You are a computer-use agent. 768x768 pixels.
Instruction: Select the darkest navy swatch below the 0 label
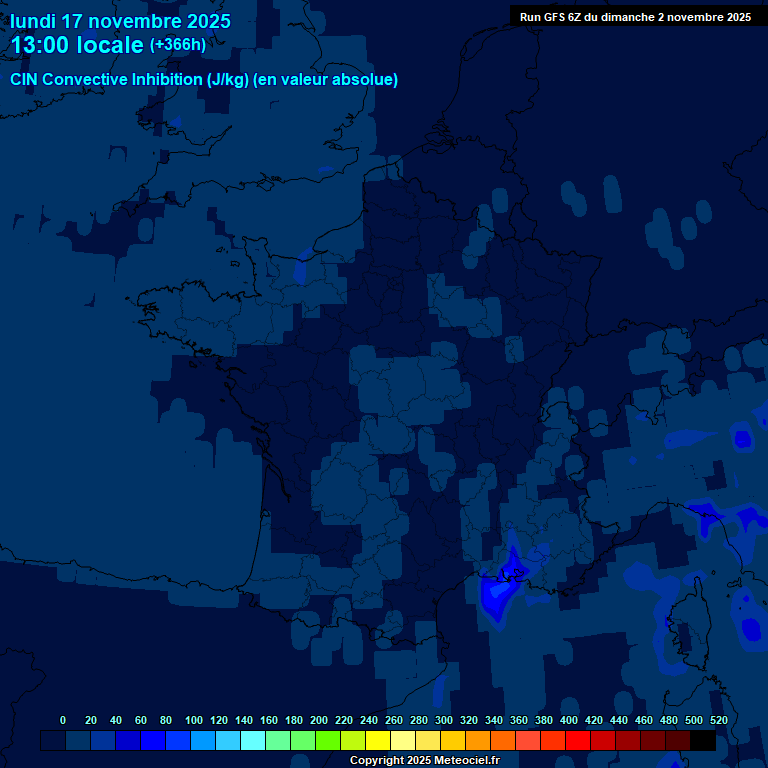[x=53, y=740]
